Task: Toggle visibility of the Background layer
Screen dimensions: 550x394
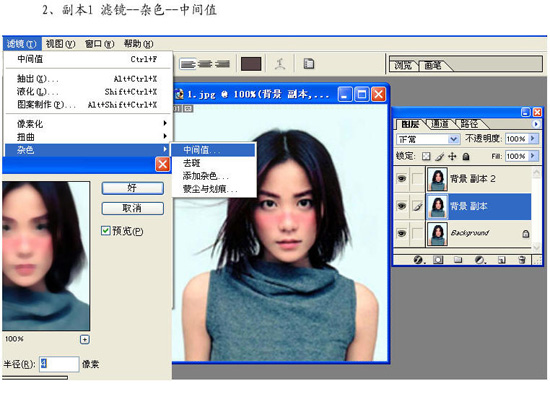Action: click(x=402, y=233)
